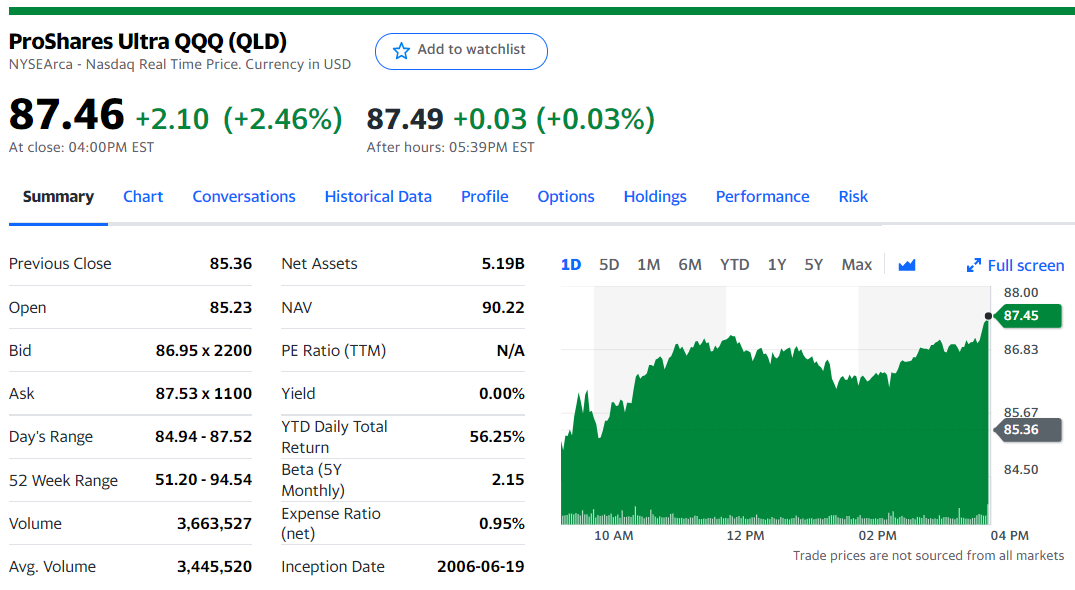Switch to the Performance tab
Viewport: 1075px width, 590px height.
point(763,197)
